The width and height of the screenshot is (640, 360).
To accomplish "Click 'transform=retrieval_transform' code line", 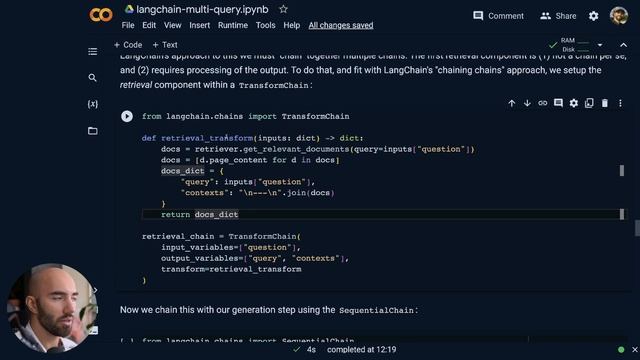I will (x=231, y=269).
